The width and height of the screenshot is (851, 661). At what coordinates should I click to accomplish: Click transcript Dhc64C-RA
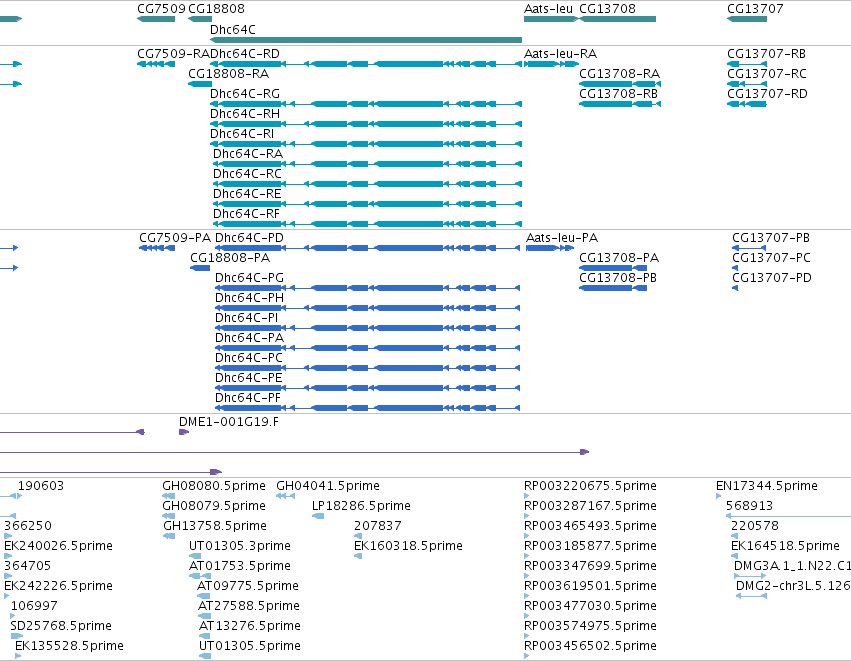(367, 164)
